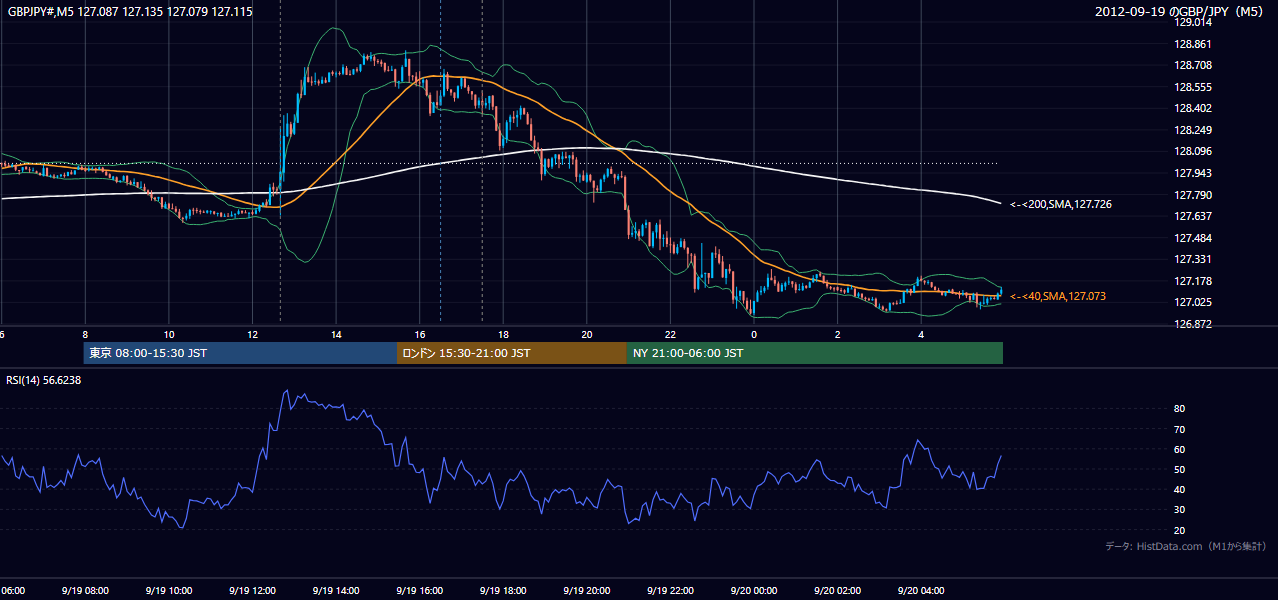Click hour tick 22 under the candlestick chart

click(x=670, y=335)
